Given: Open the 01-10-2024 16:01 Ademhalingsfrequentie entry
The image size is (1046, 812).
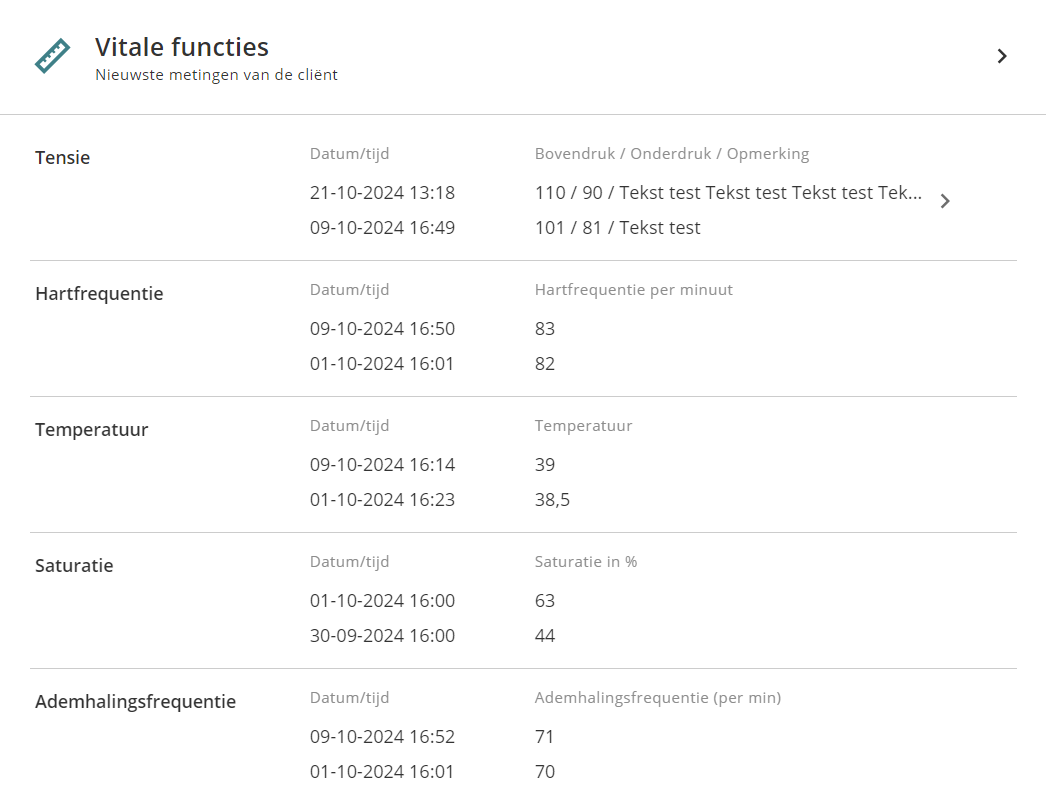Looking at the screenshot, I should [382, 772].
